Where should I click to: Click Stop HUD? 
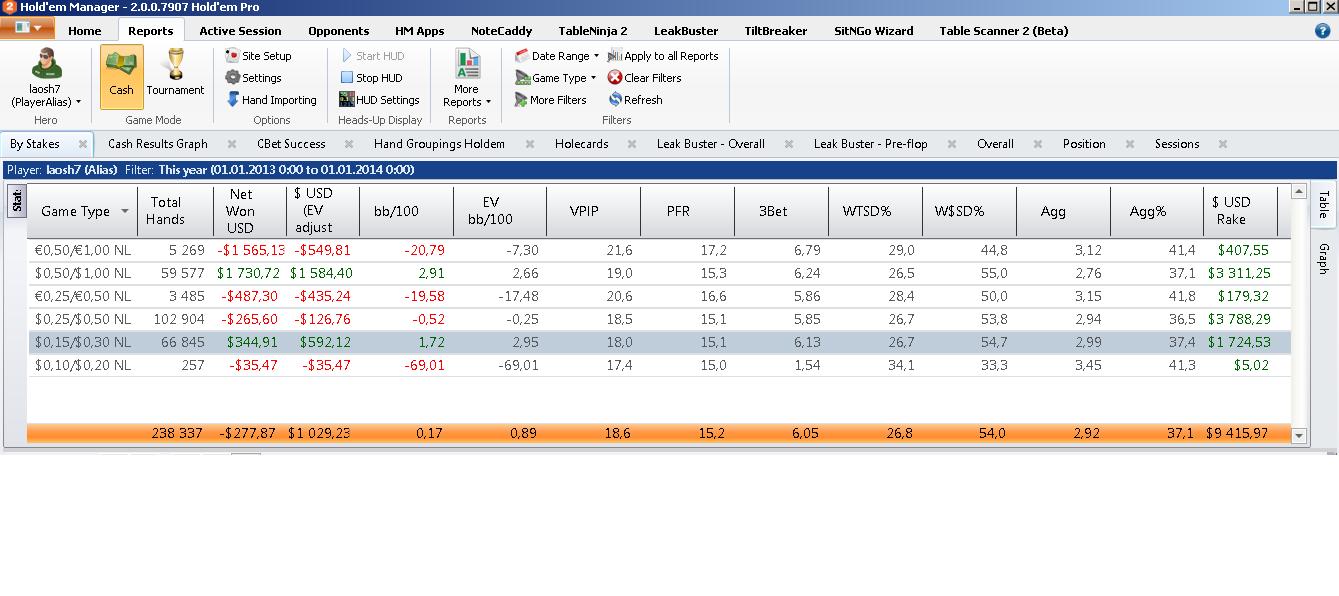[x=371, y=78]
